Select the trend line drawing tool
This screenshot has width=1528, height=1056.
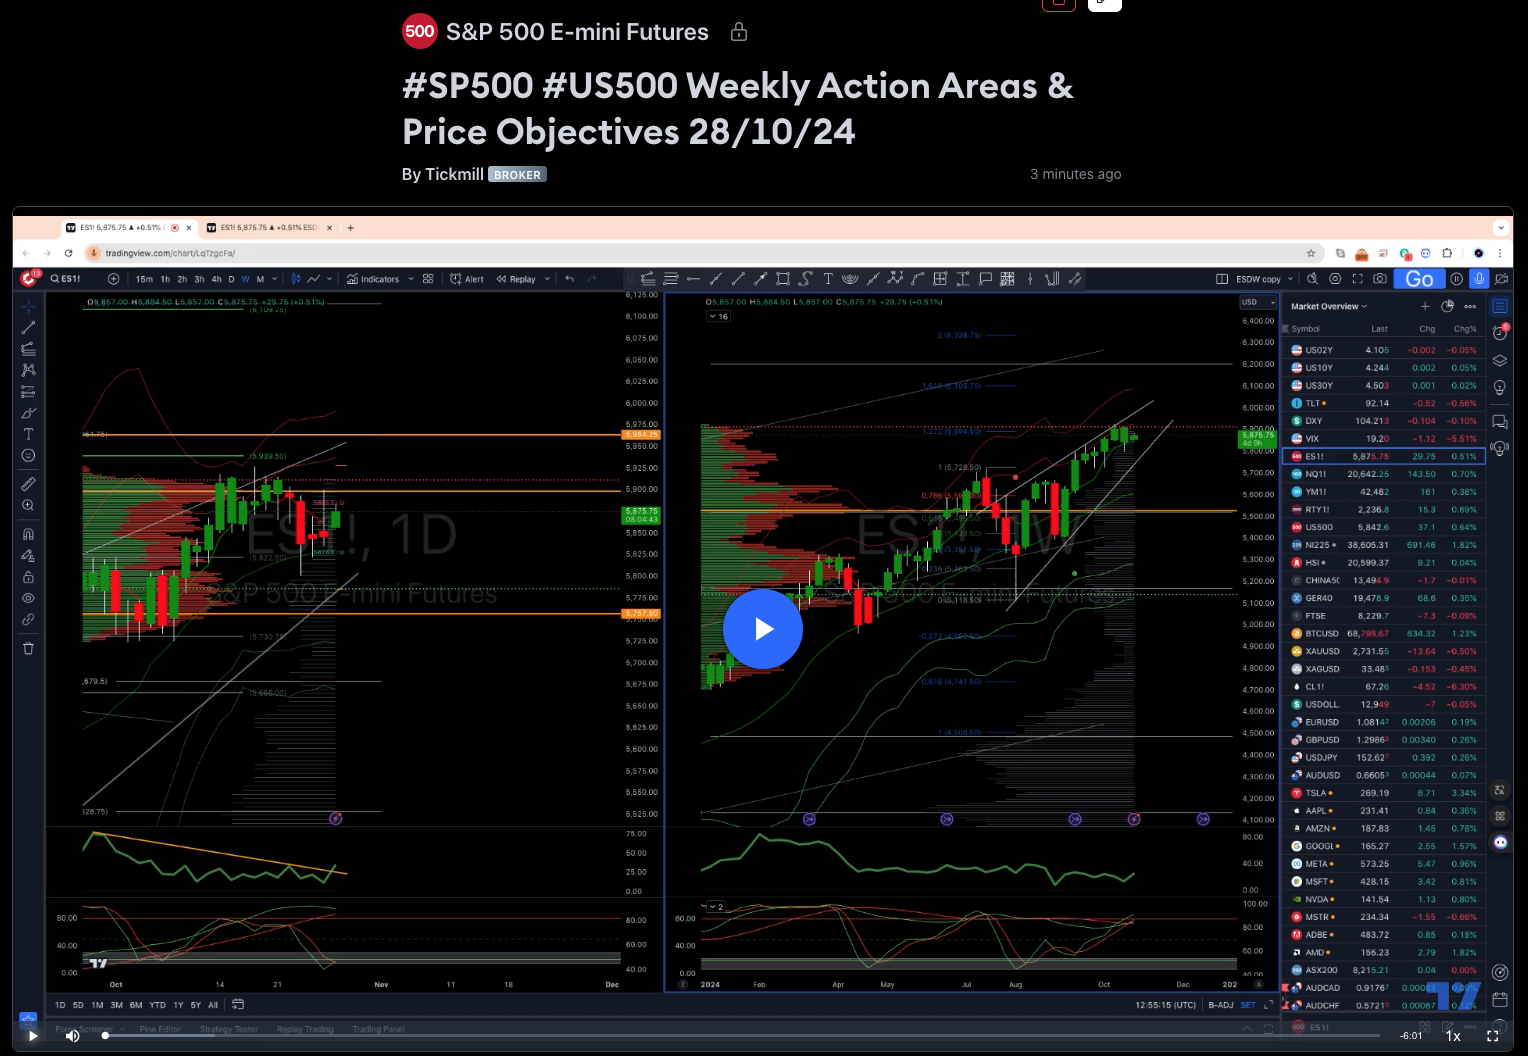[x=28, y=327]
